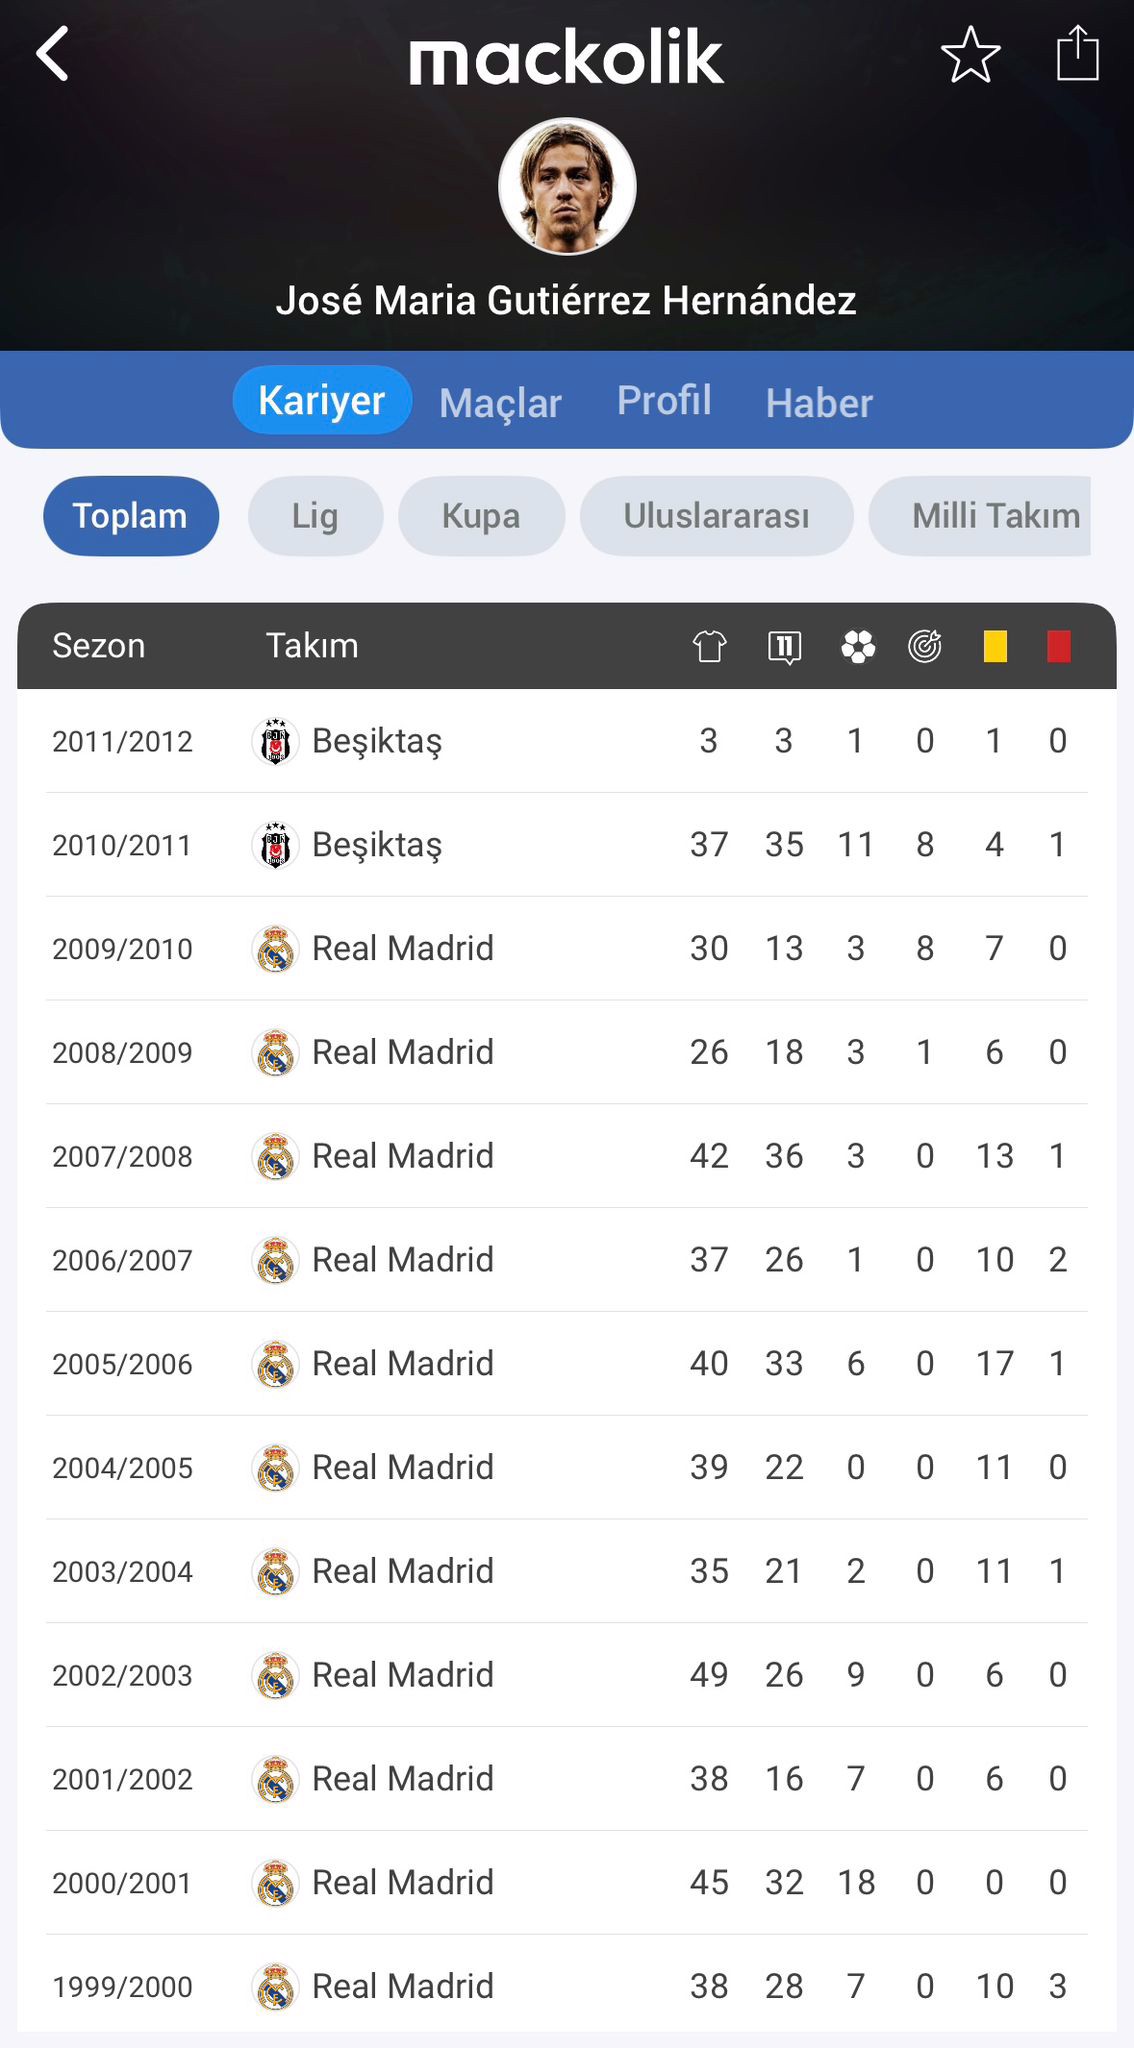Click the yellow card column icon
Screen dimensions: 1134x2048
tap(994, 647)
